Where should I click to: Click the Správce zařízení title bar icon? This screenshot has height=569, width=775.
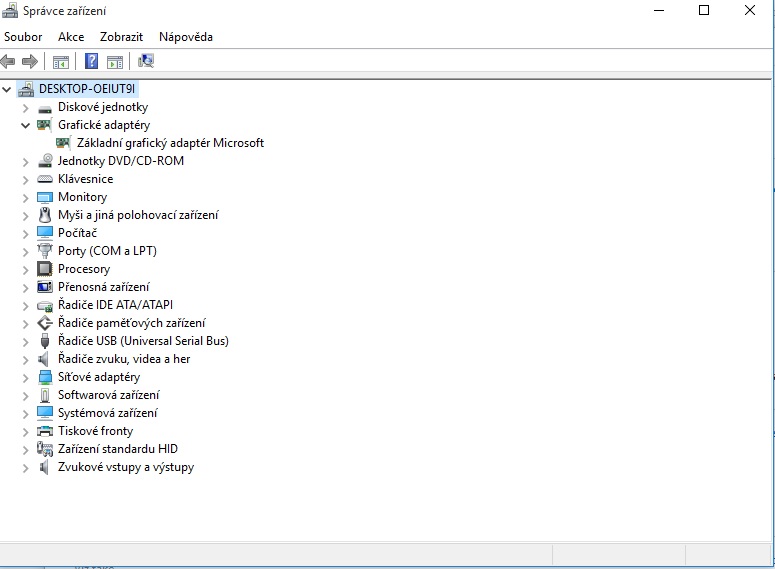[10, 10]
